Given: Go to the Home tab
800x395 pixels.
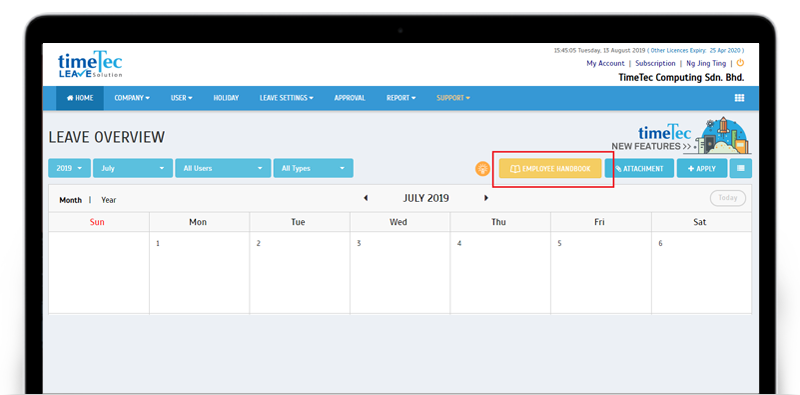Looking at the screenshot, I should point(80,98).
